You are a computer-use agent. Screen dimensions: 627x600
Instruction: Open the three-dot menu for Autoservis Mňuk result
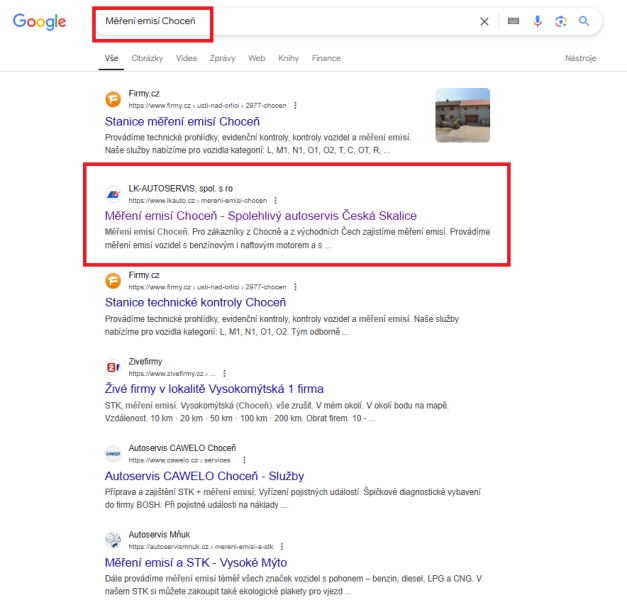282,546
